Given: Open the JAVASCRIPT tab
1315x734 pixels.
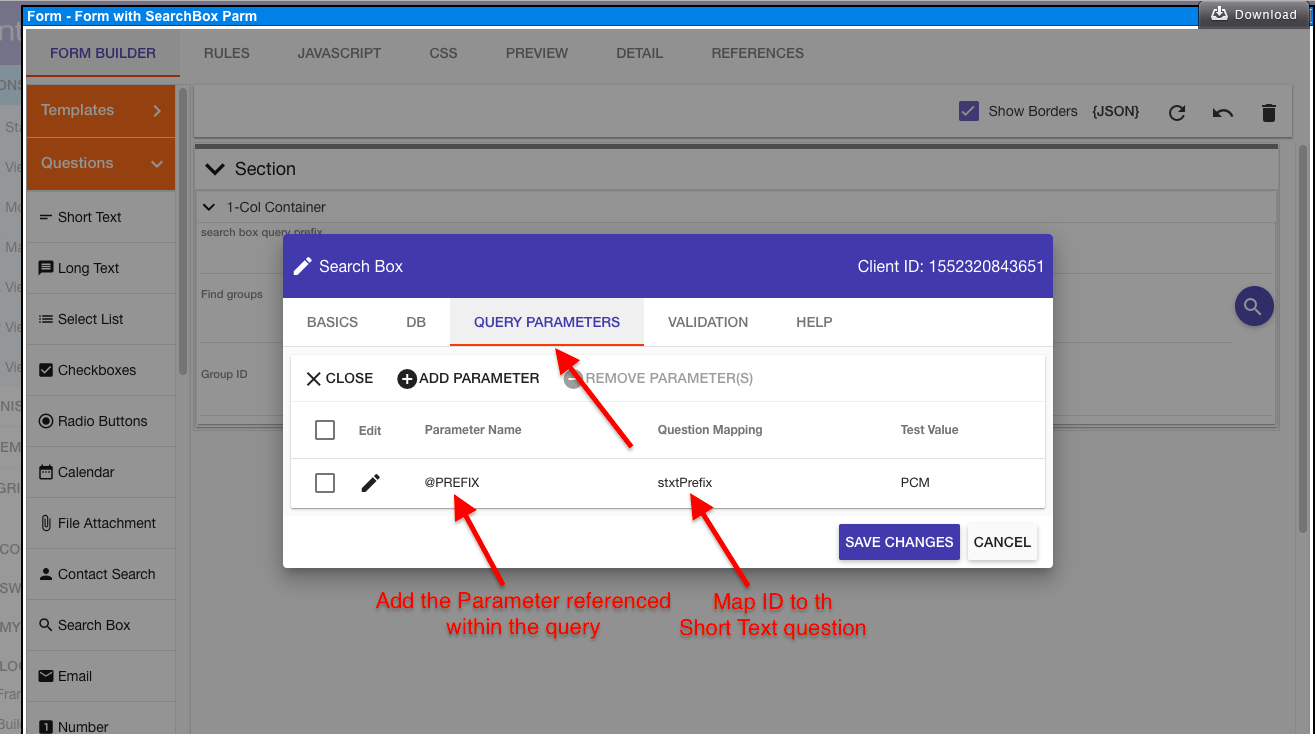Looking at the screenshot, I should pyautogui.click(x=339, y=53).
